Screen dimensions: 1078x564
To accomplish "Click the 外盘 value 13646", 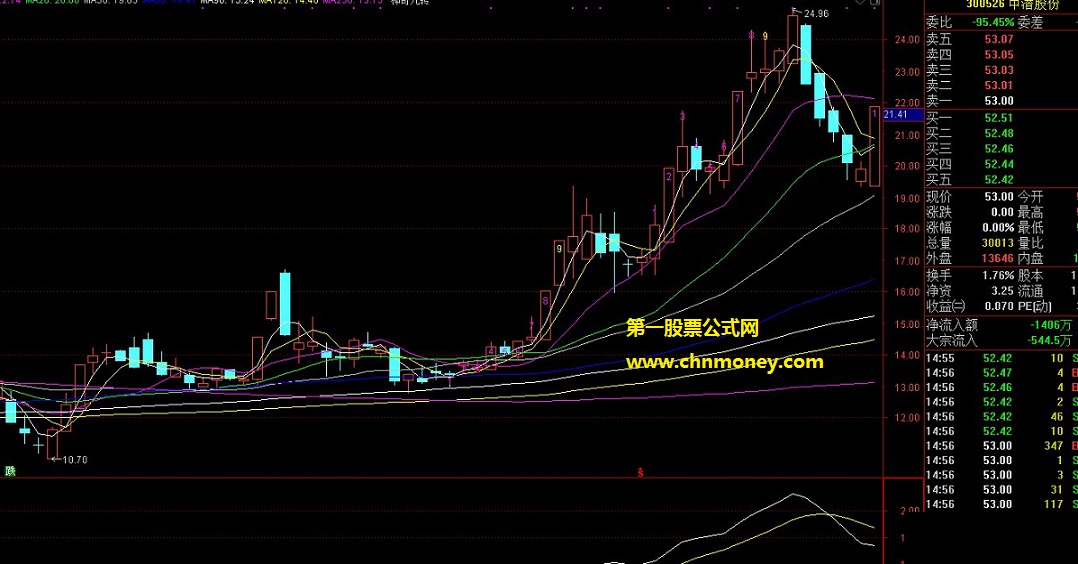I will tap(998, 259).
